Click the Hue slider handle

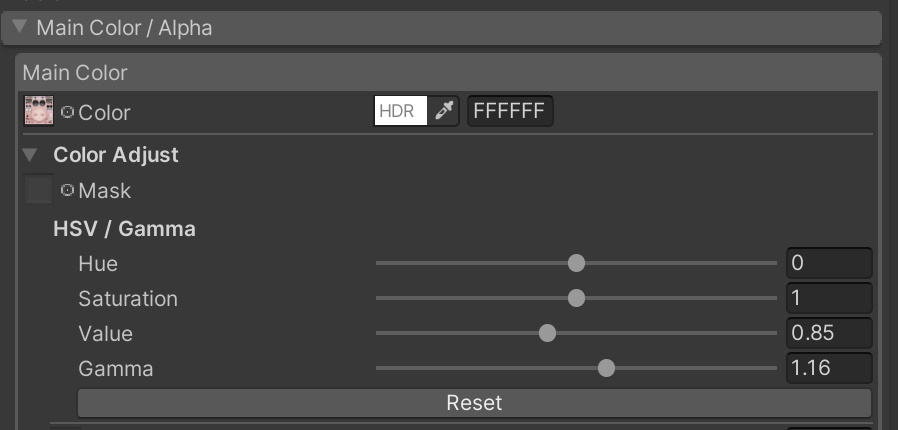coord(576,263)
